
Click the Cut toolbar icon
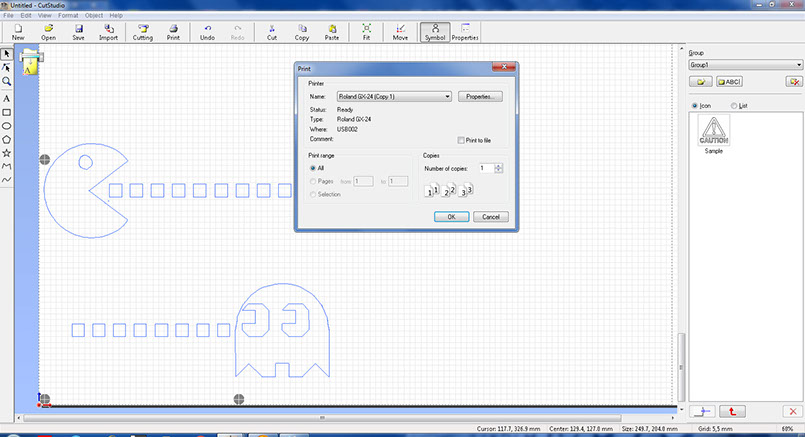pos(272,32)
